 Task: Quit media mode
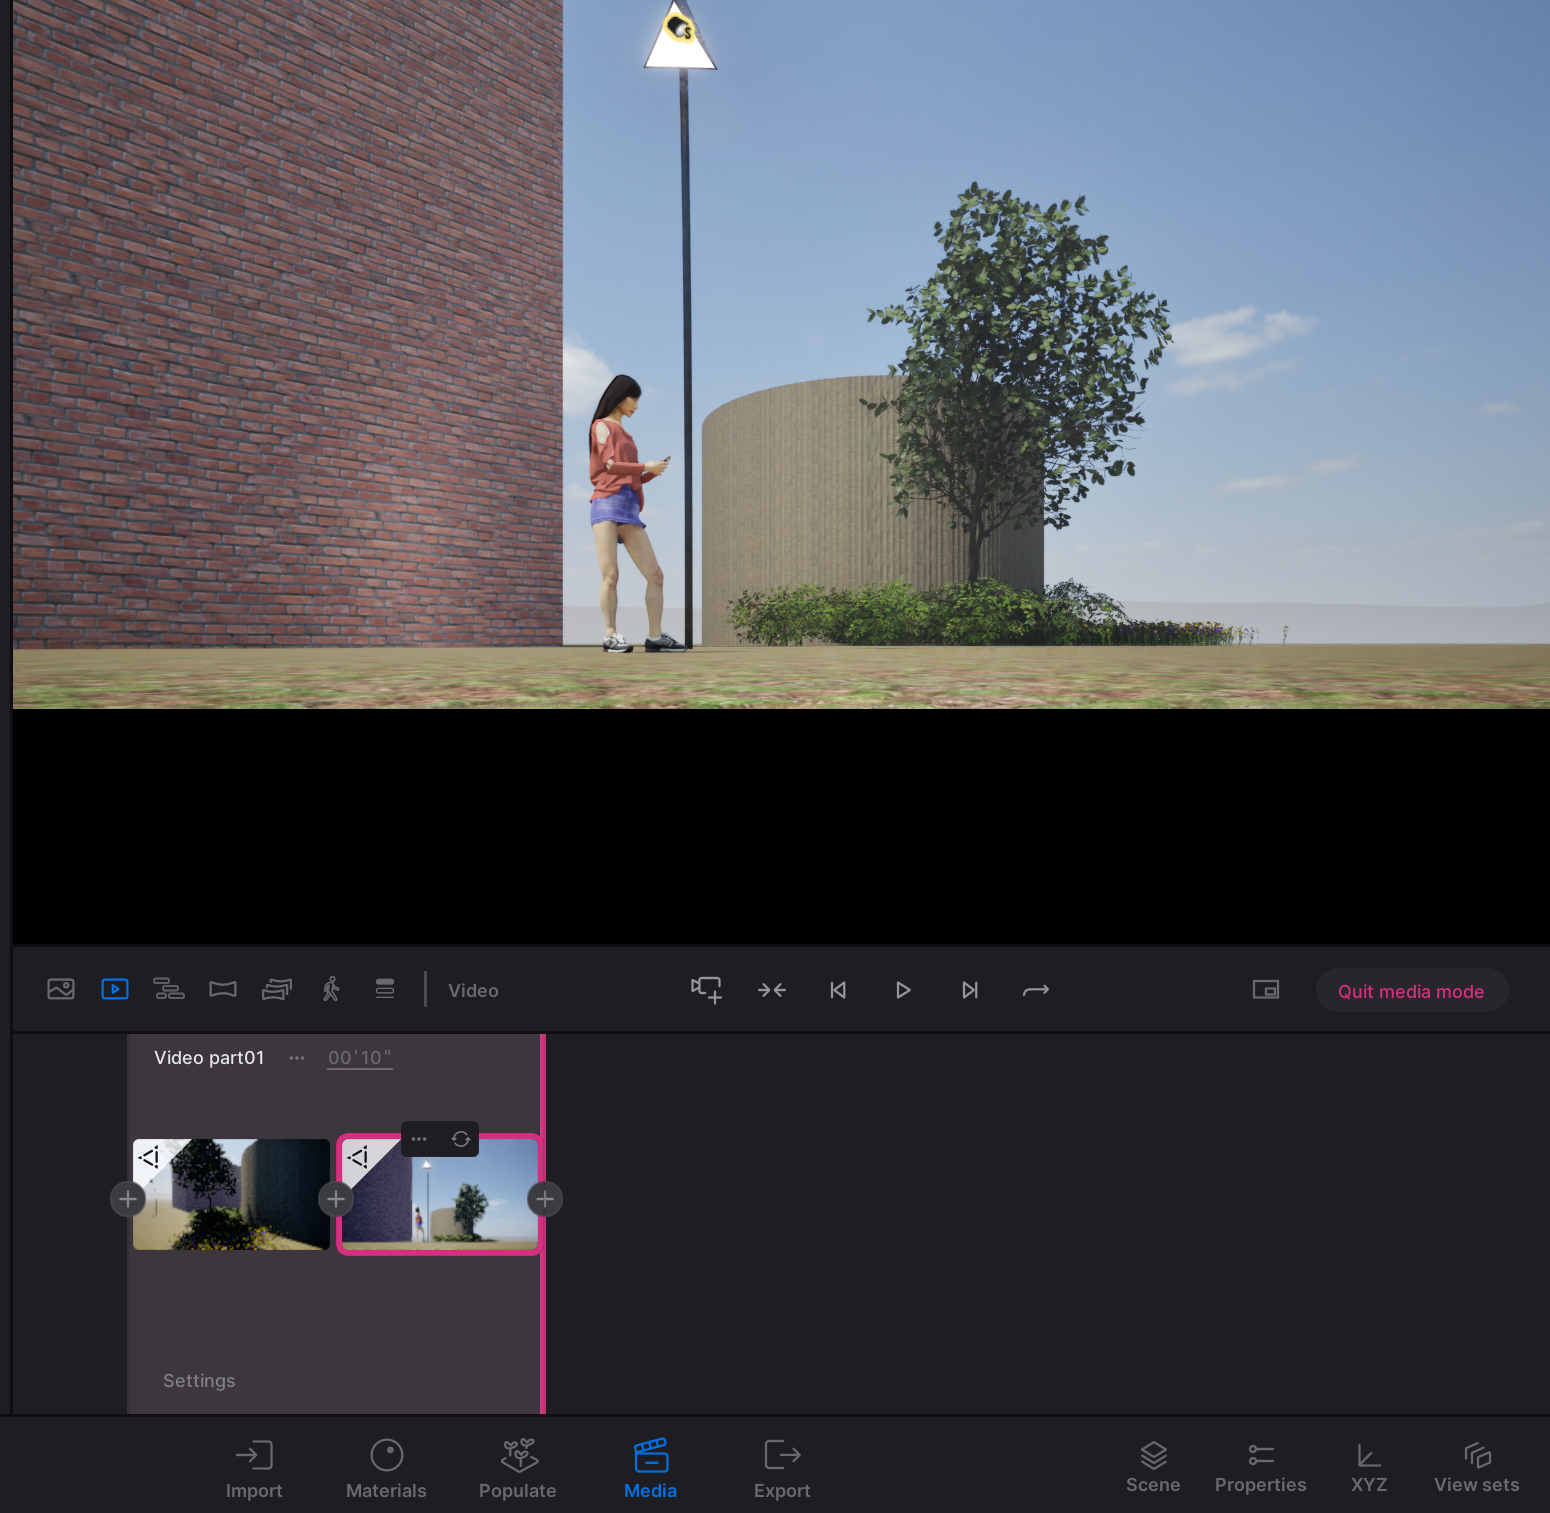[1411, 991]
